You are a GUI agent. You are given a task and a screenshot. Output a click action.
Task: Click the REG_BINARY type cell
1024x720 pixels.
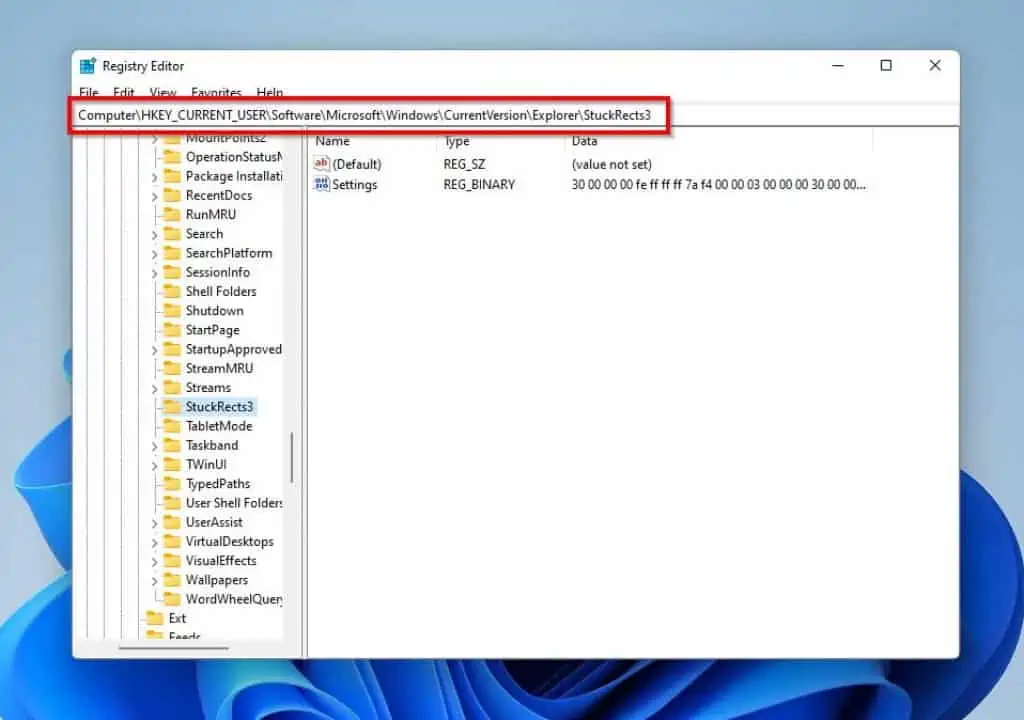pos(479,185)
